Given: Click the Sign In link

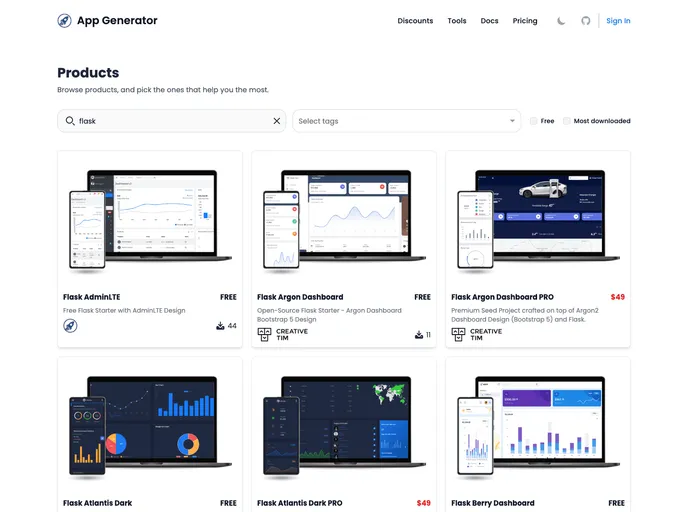Looking at the screenshot, I should [618, 21].
